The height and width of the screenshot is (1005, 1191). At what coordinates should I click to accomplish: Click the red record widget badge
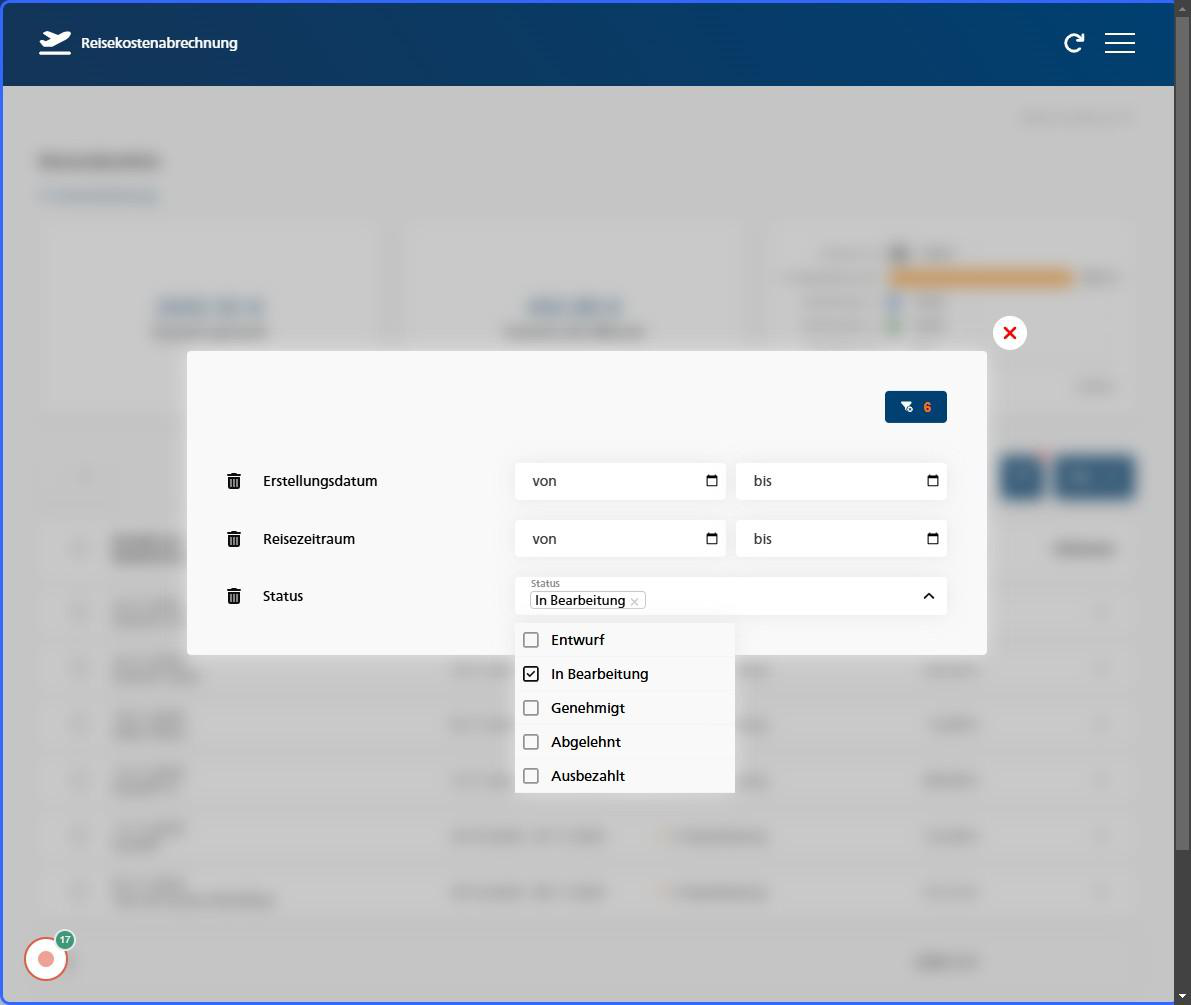pos(46,959)
